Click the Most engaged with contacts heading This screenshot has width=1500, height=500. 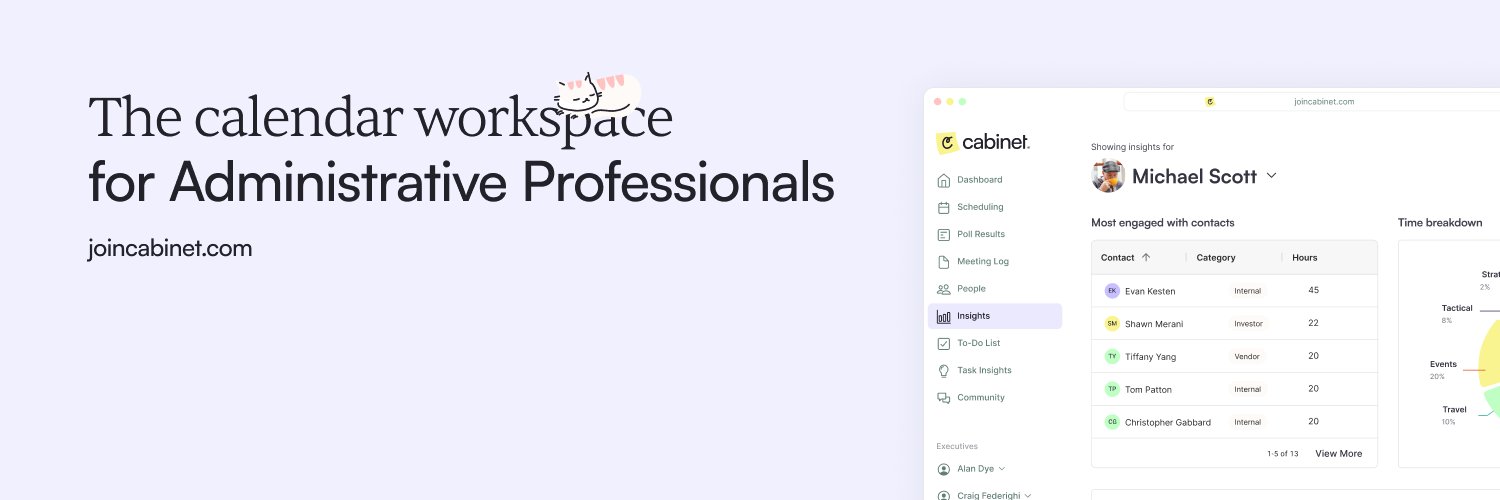click(1163, 222)
